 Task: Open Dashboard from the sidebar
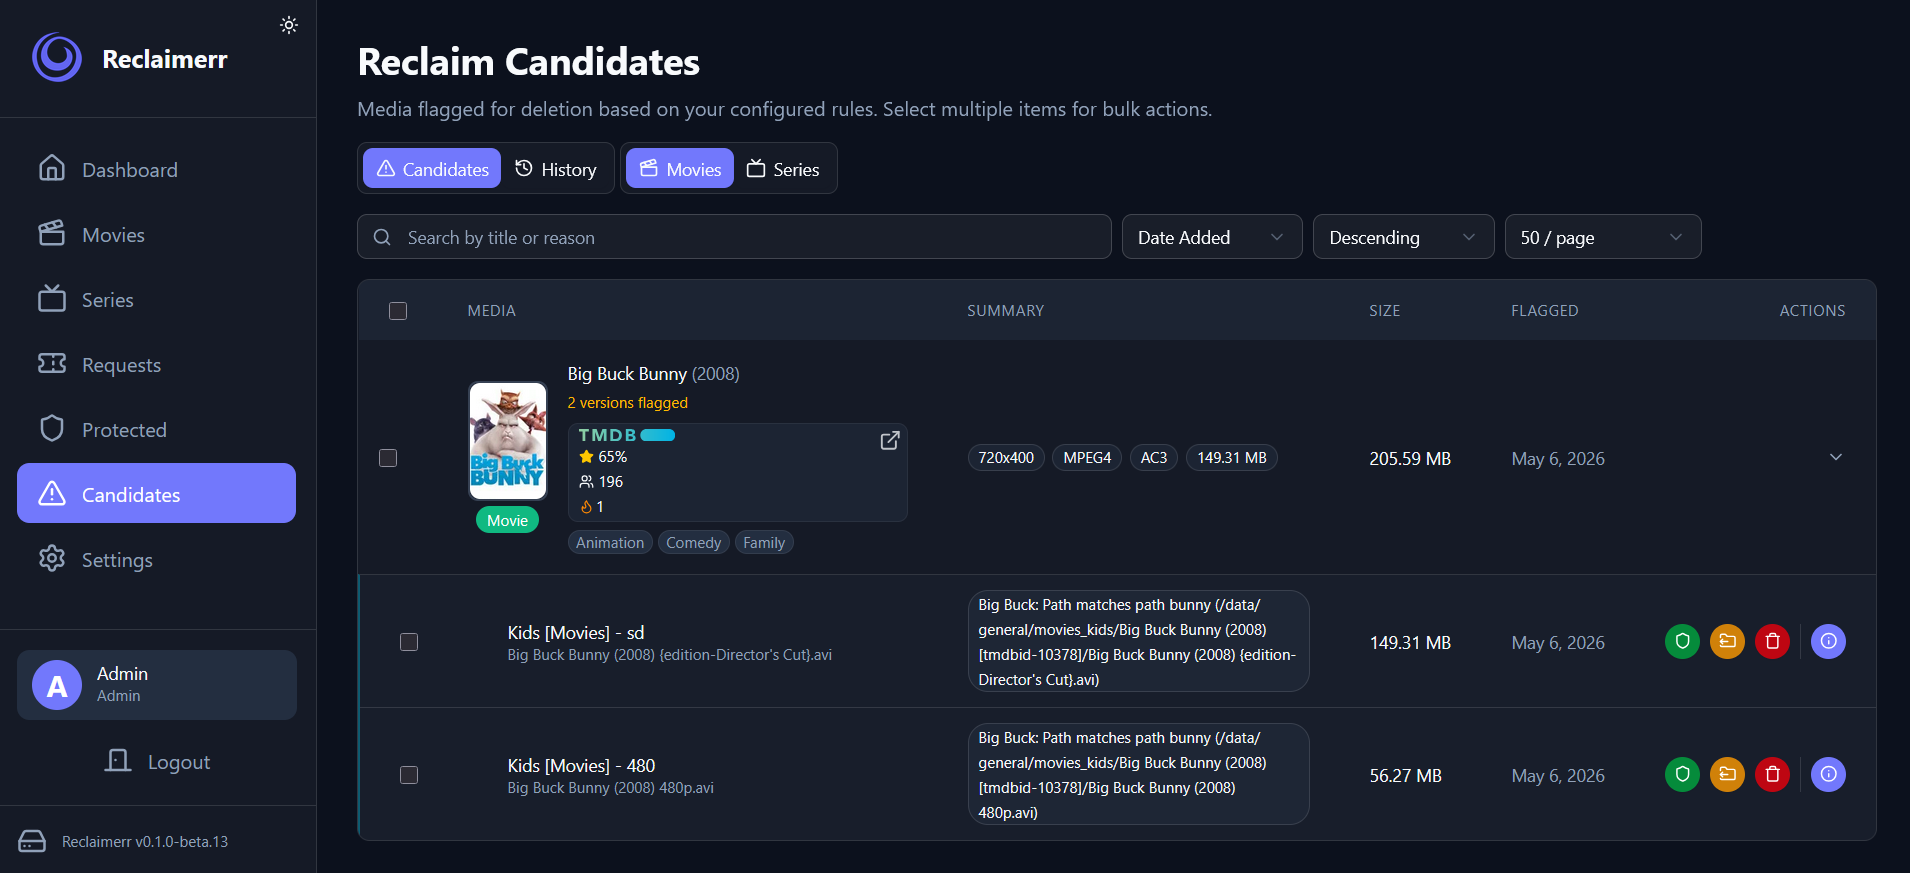(156, 169)
